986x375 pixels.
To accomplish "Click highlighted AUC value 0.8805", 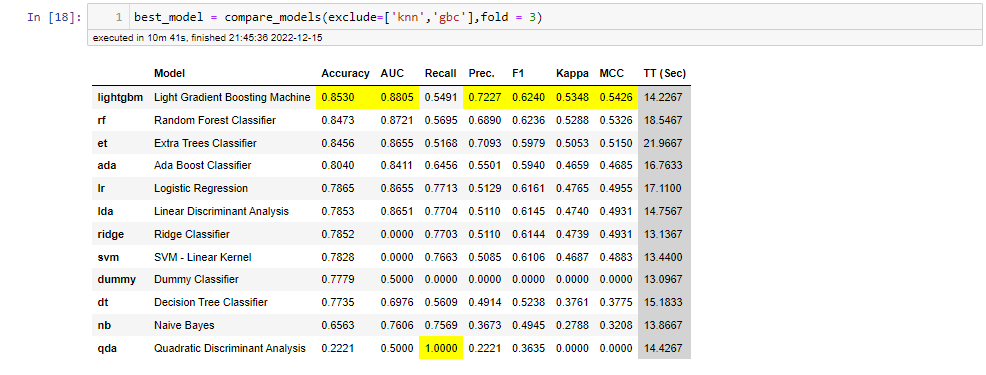I will point(397,98).
